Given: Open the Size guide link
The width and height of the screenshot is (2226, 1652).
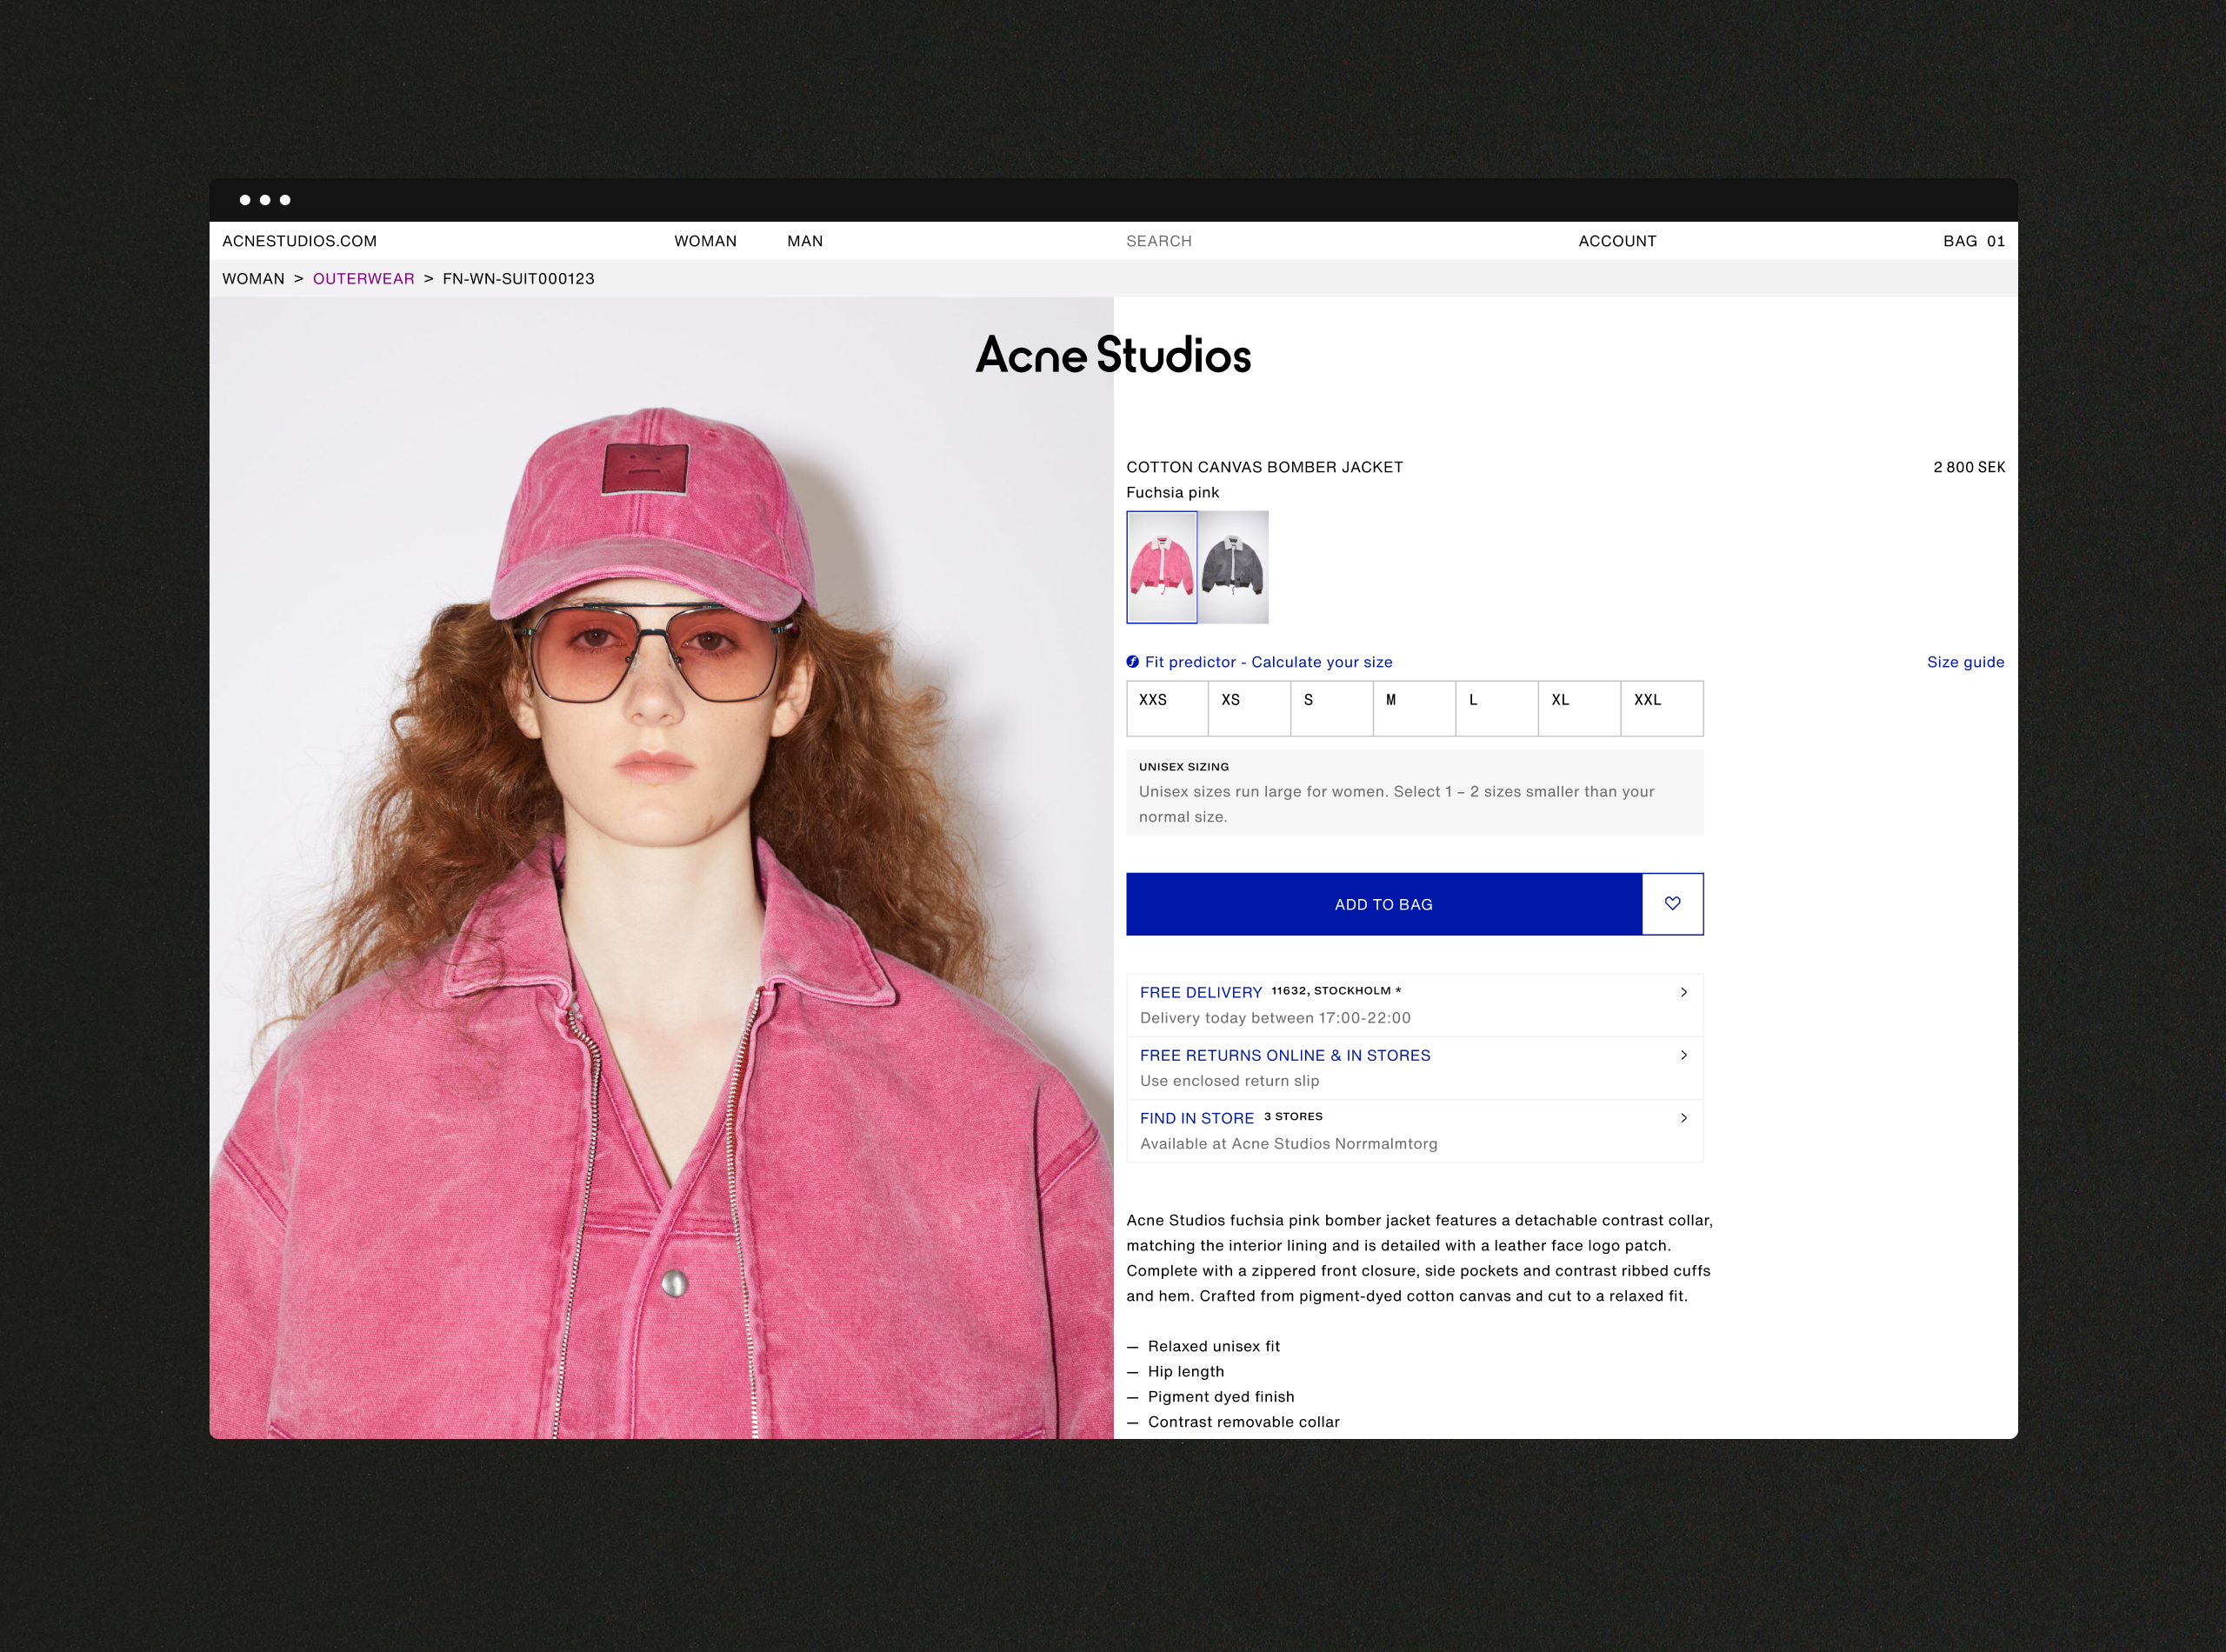Looking at the screenshot, I should tap(1966, 662).
